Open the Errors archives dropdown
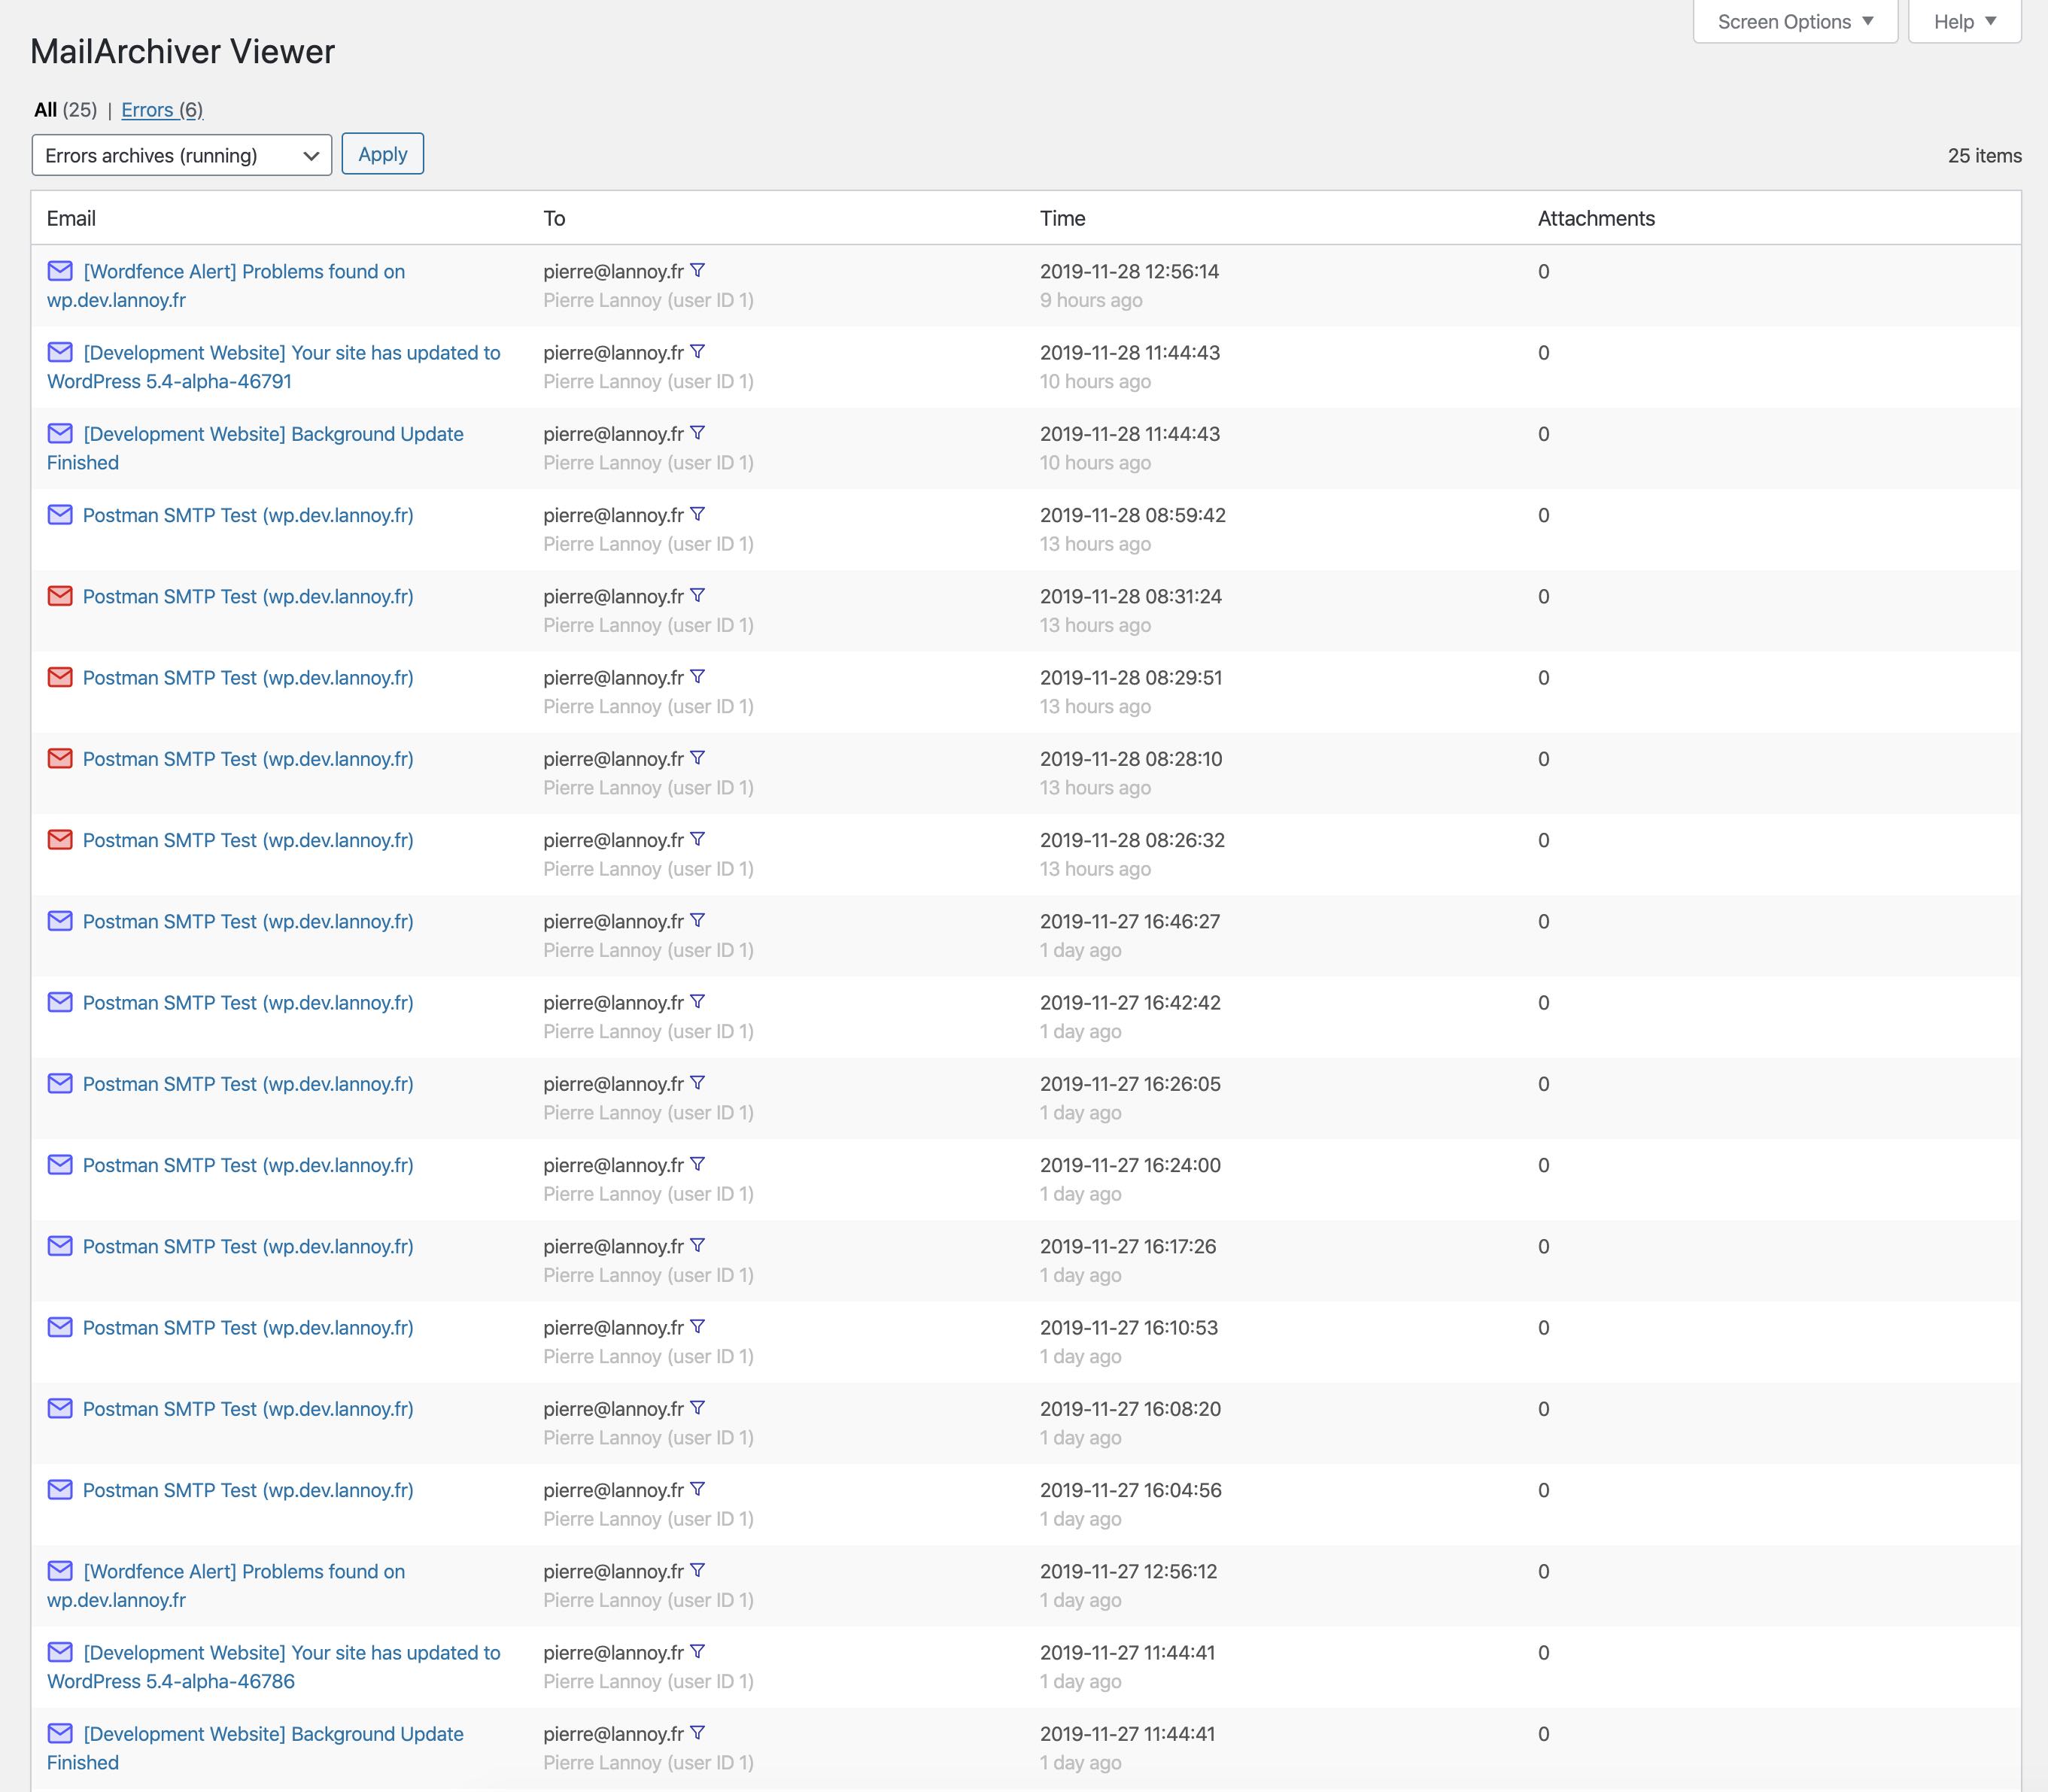The width and height of the screenshot is (2048, 1792). 181,155
